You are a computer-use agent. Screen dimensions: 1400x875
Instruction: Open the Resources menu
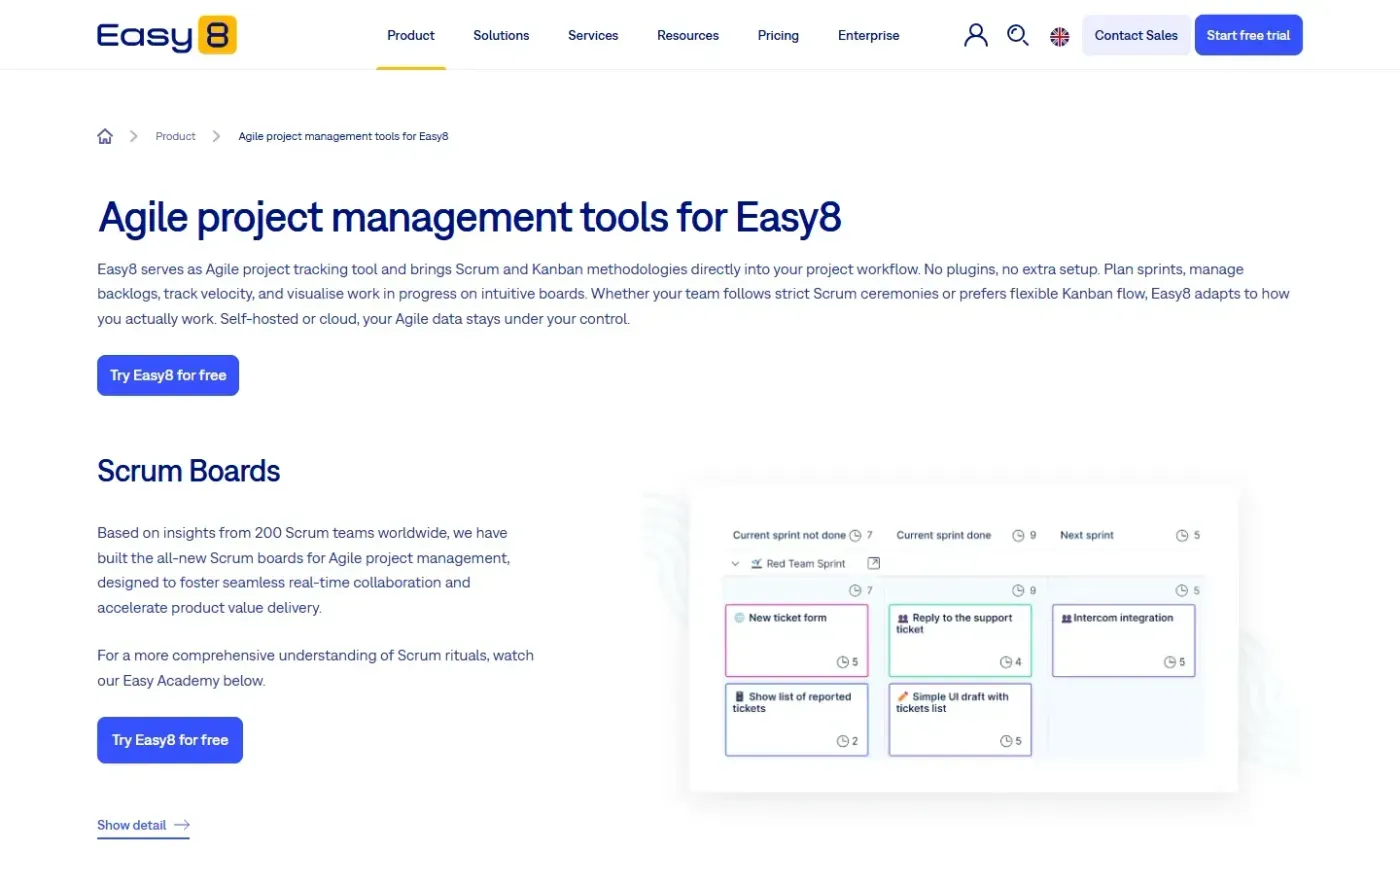[688, 36]
